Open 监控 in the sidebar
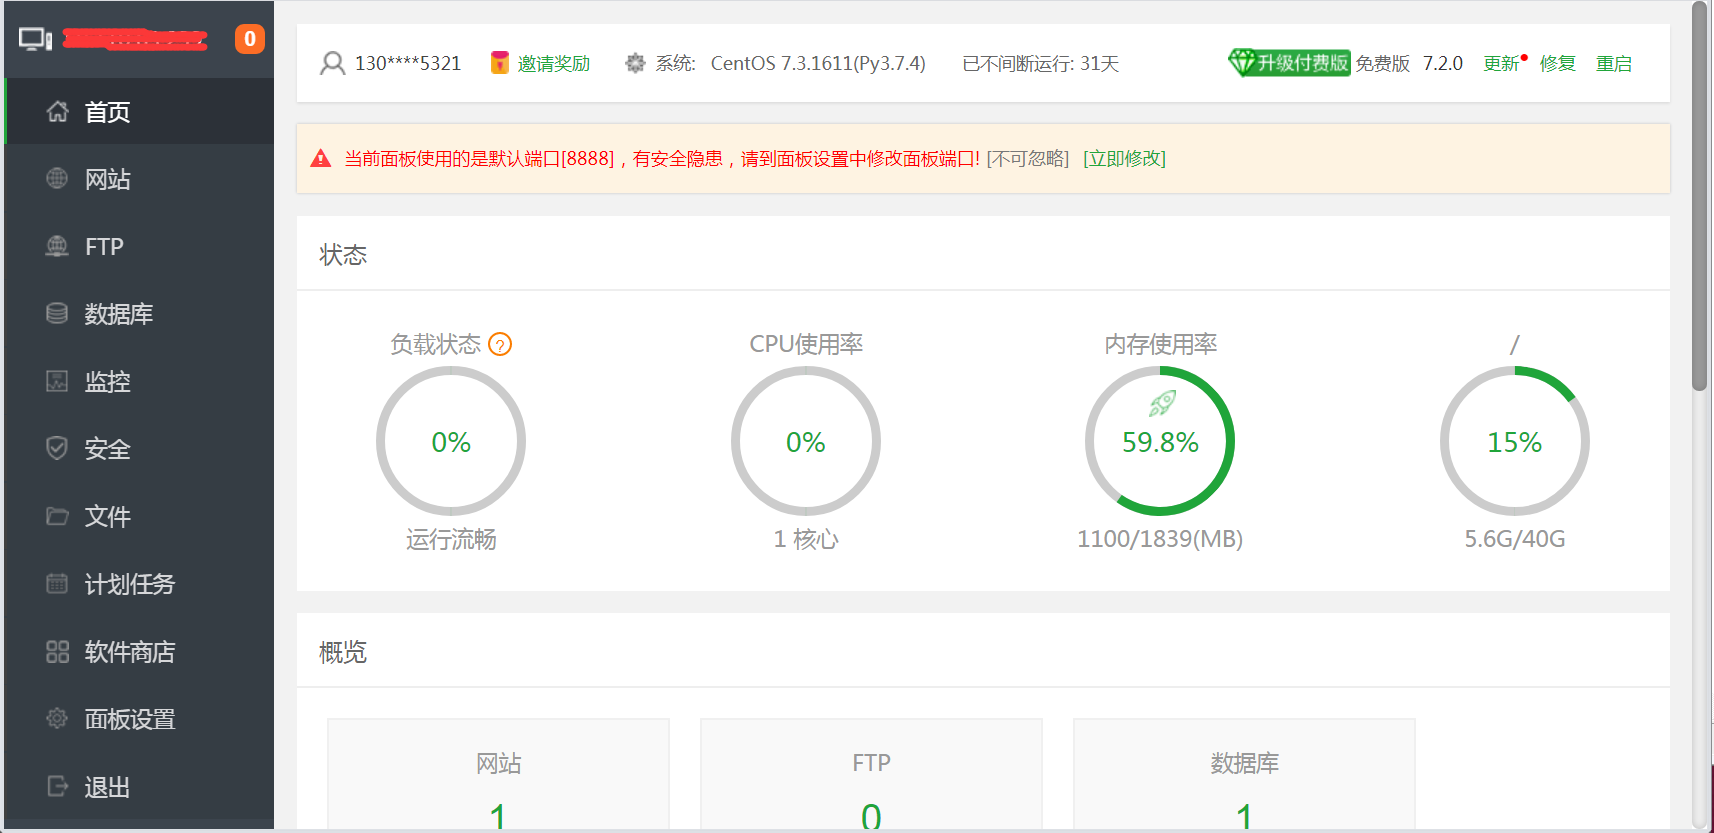This screenshot has width=1714, height=833. click(139, 381)
